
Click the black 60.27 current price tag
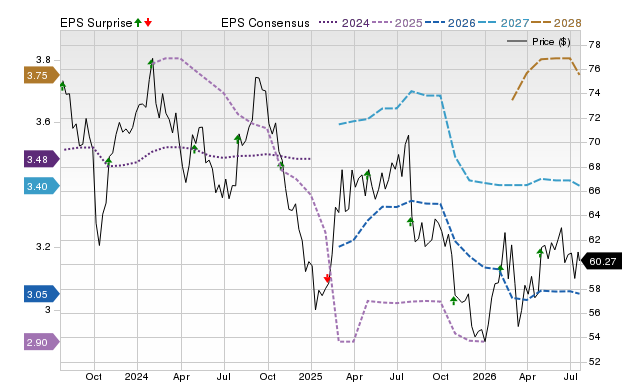click(601, 261)
